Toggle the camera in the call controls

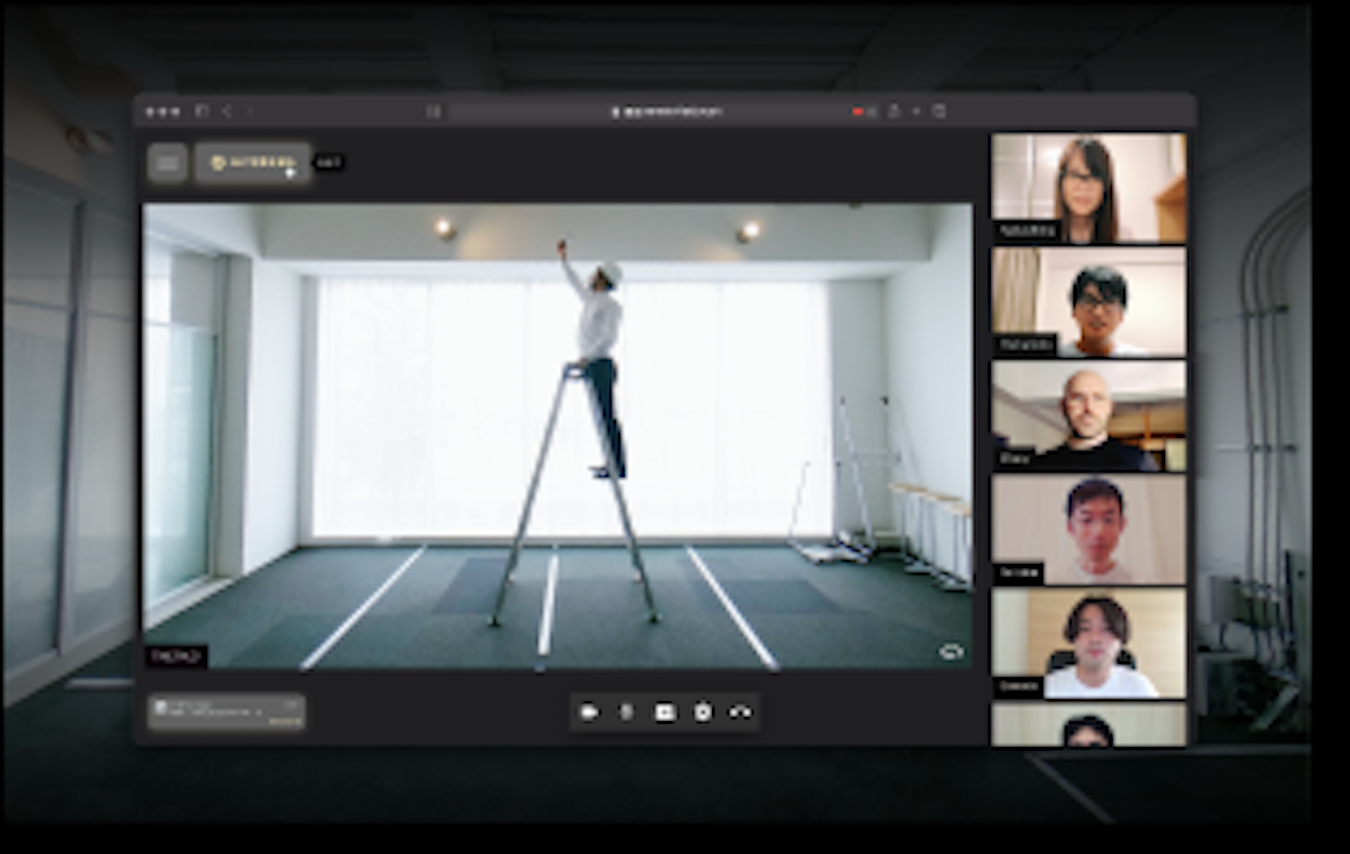589,712
